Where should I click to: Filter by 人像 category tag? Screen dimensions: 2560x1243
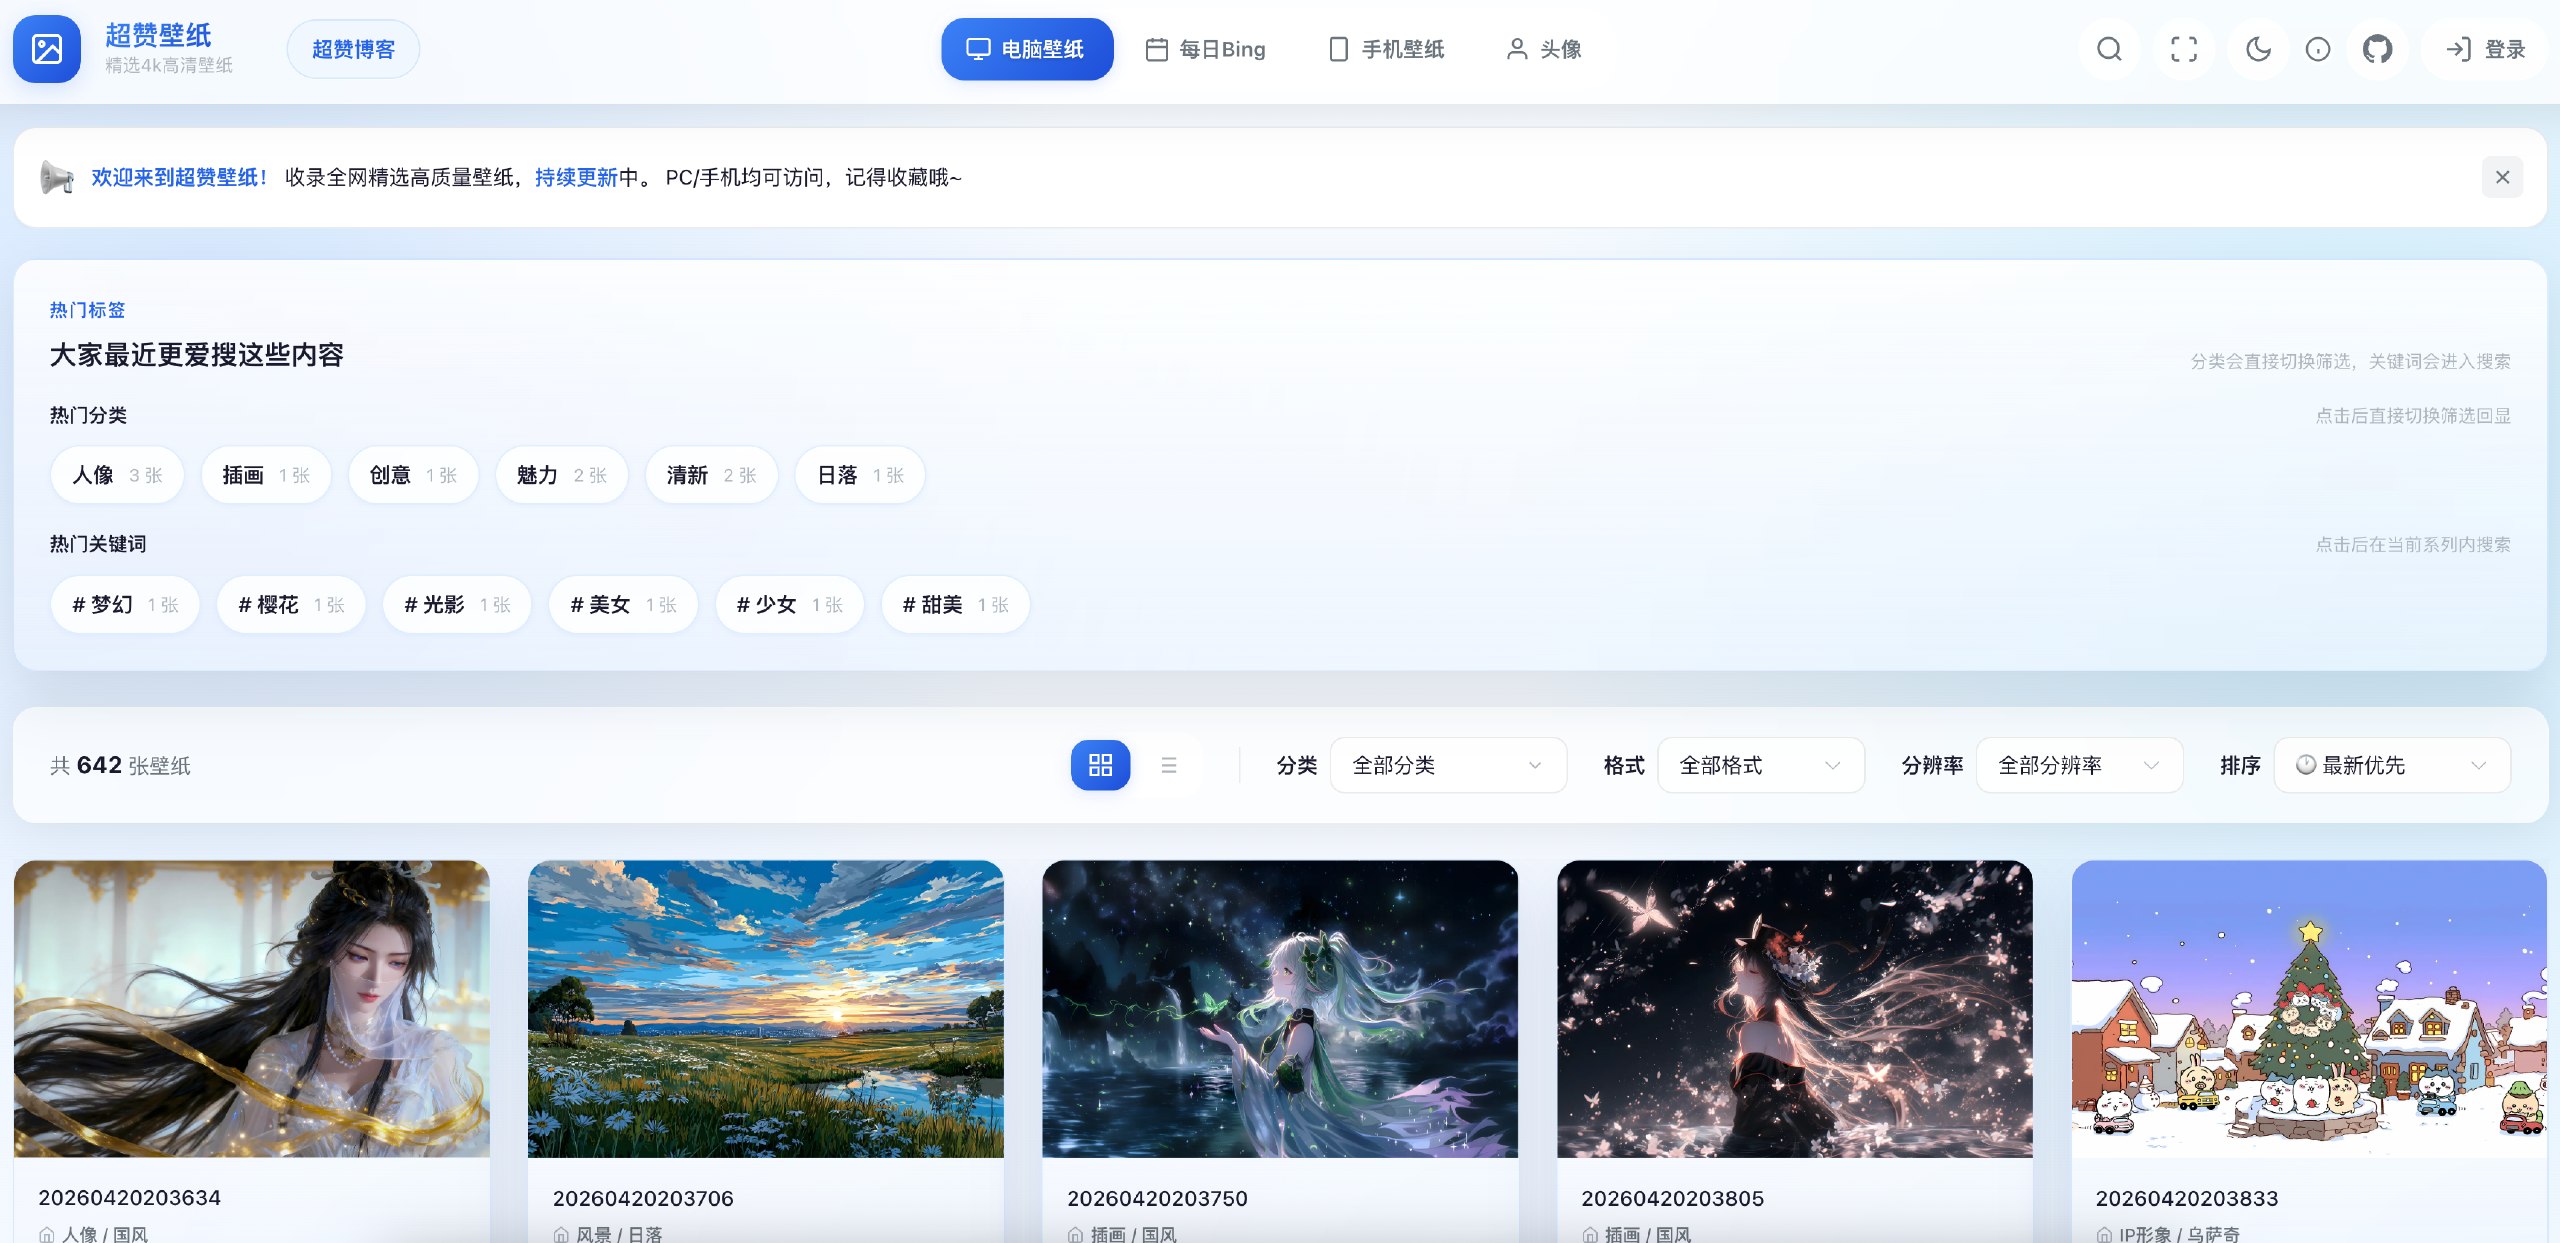[117, 475]
